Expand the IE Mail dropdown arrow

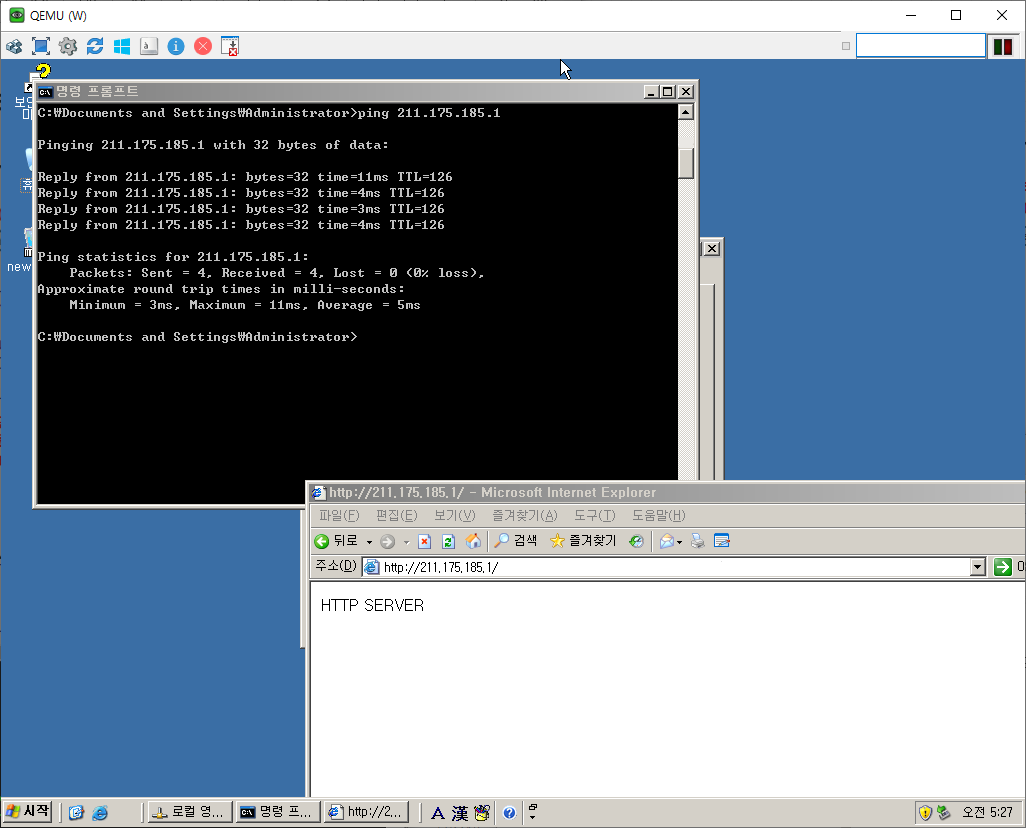[x=679, y=542]
